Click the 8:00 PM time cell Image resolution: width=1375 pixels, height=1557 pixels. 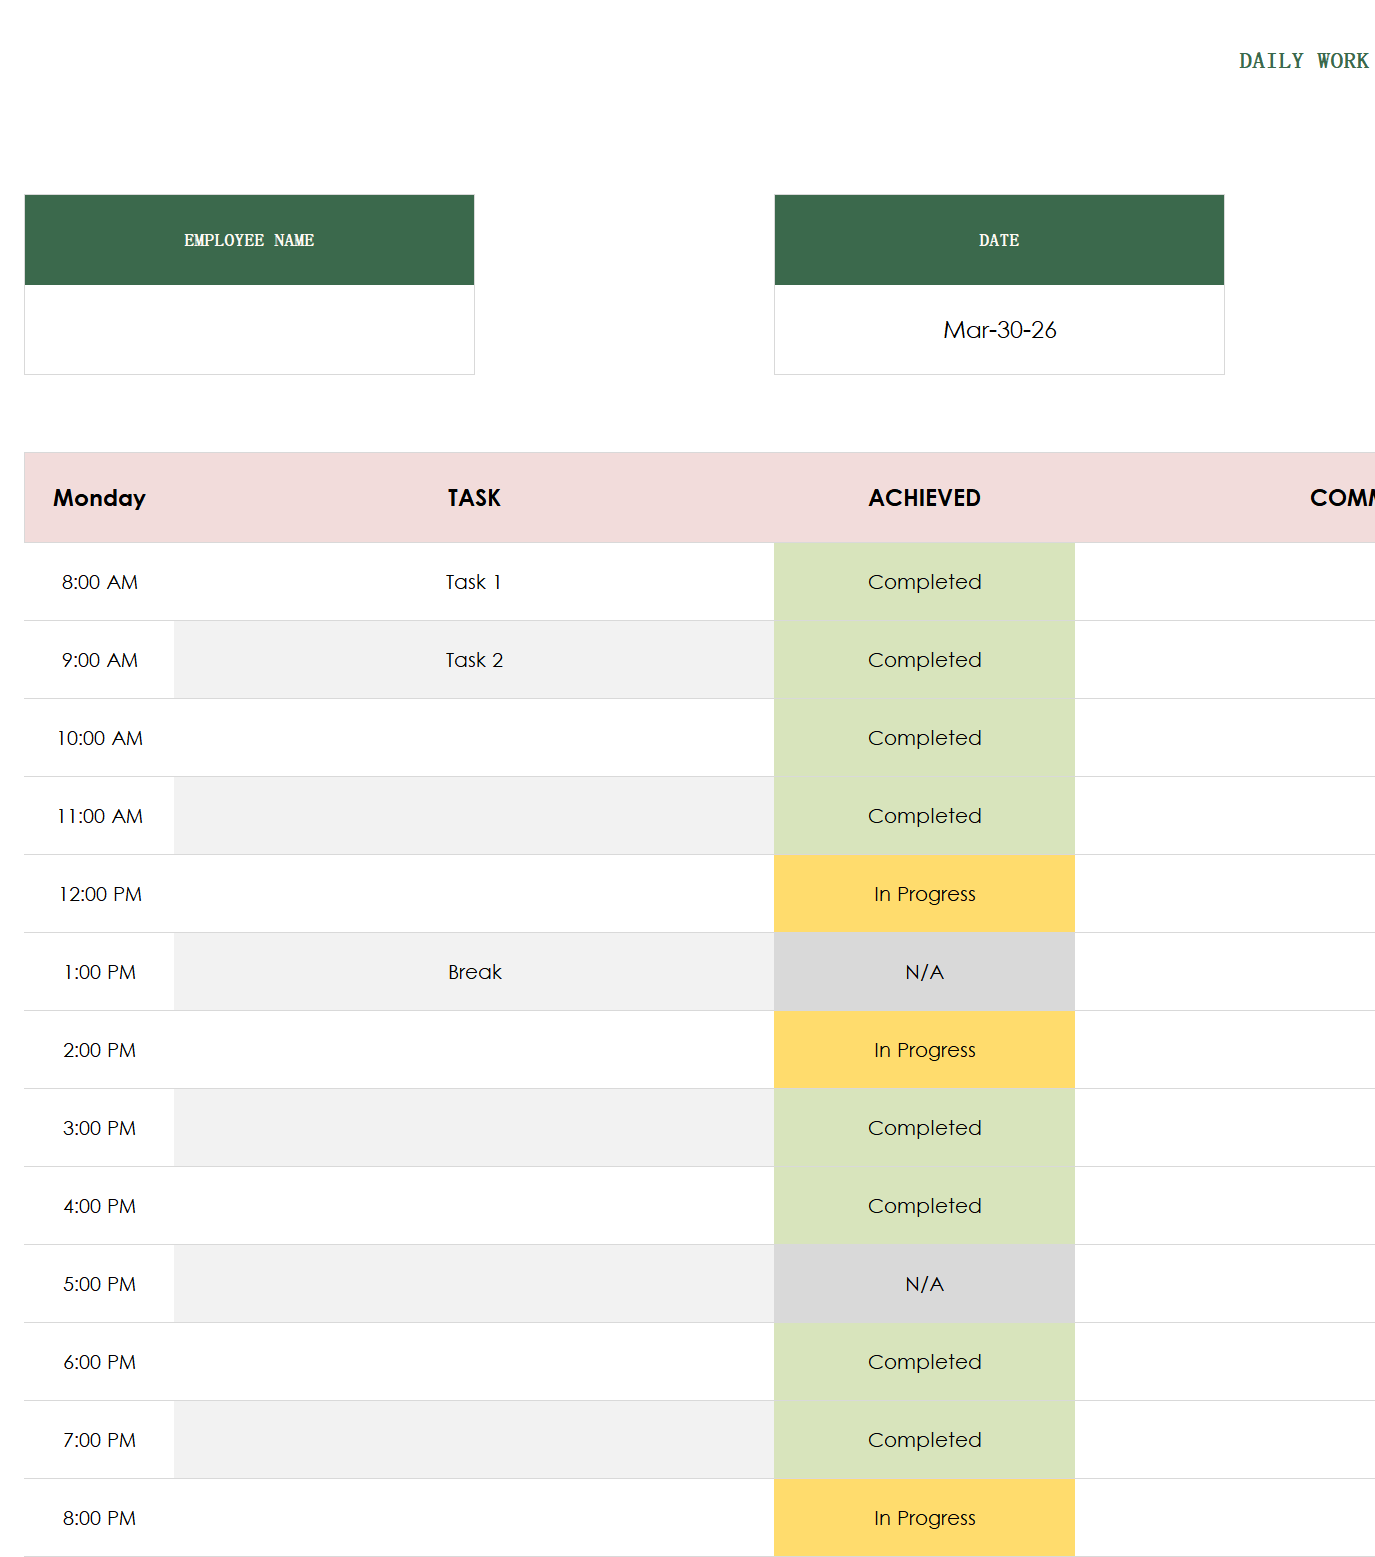coord(99,1518)
